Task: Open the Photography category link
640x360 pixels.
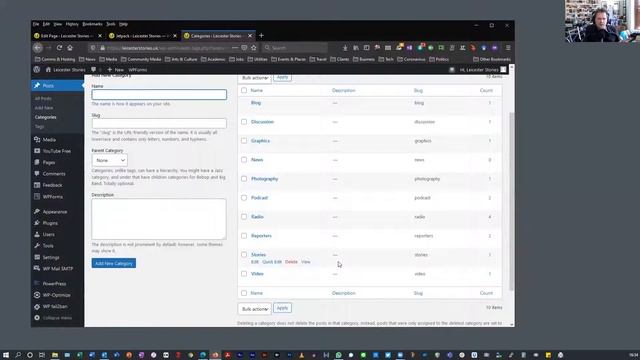Action: [x=264, y=179]
